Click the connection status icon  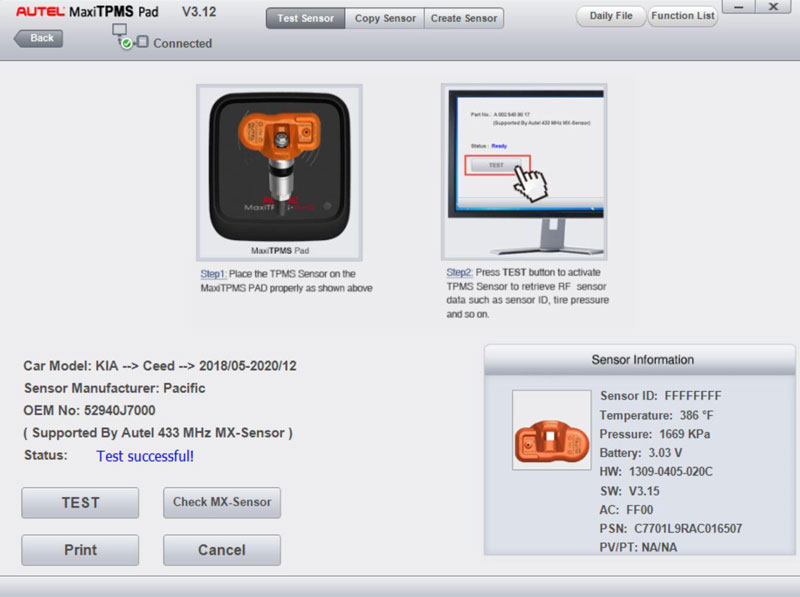(x=130, y=37)
